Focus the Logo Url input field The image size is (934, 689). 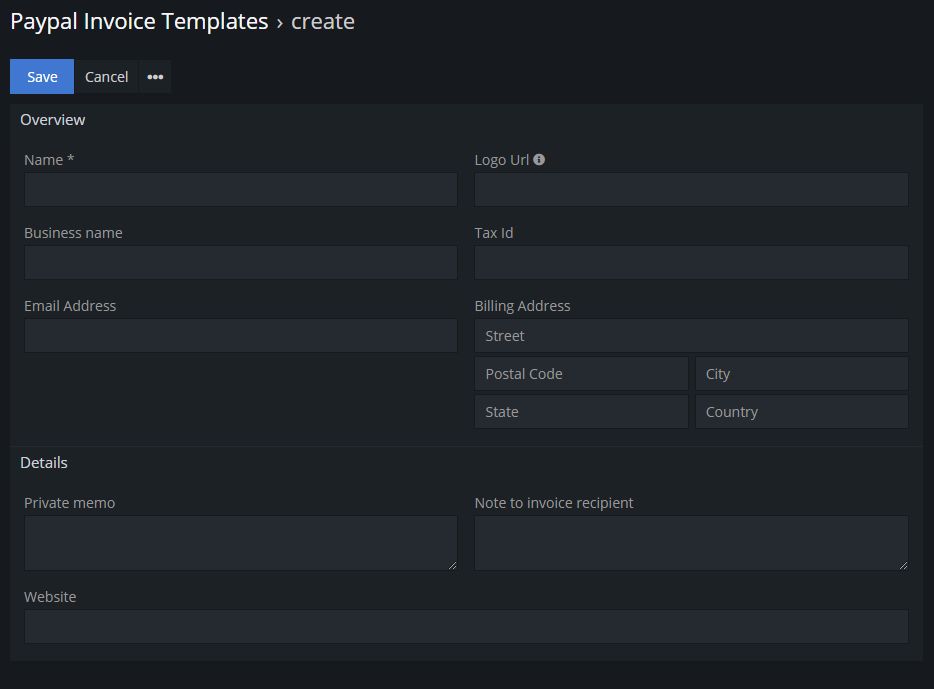[x=691, y=189]
